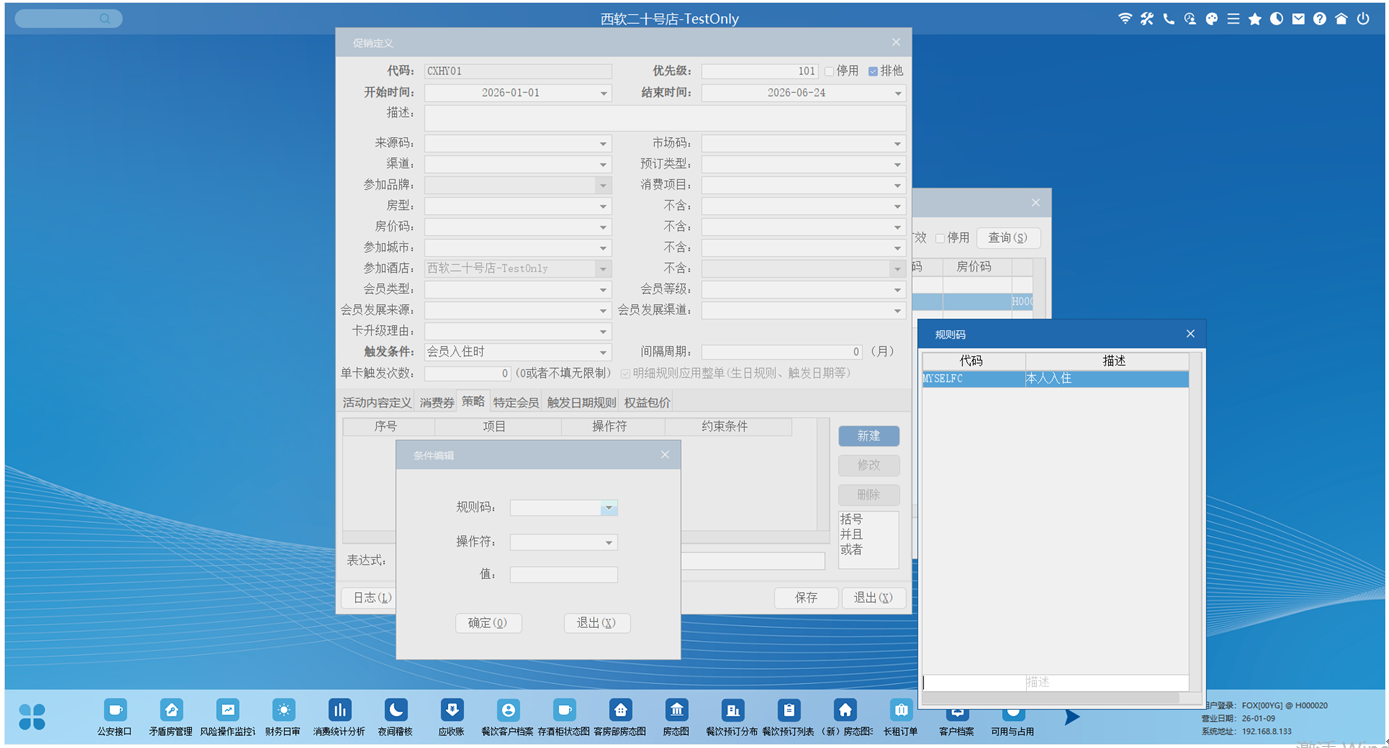The height and width of the screenshot is (748, 1389).
Task: Click the search box in top-left corner
Action: coord(69,19)
